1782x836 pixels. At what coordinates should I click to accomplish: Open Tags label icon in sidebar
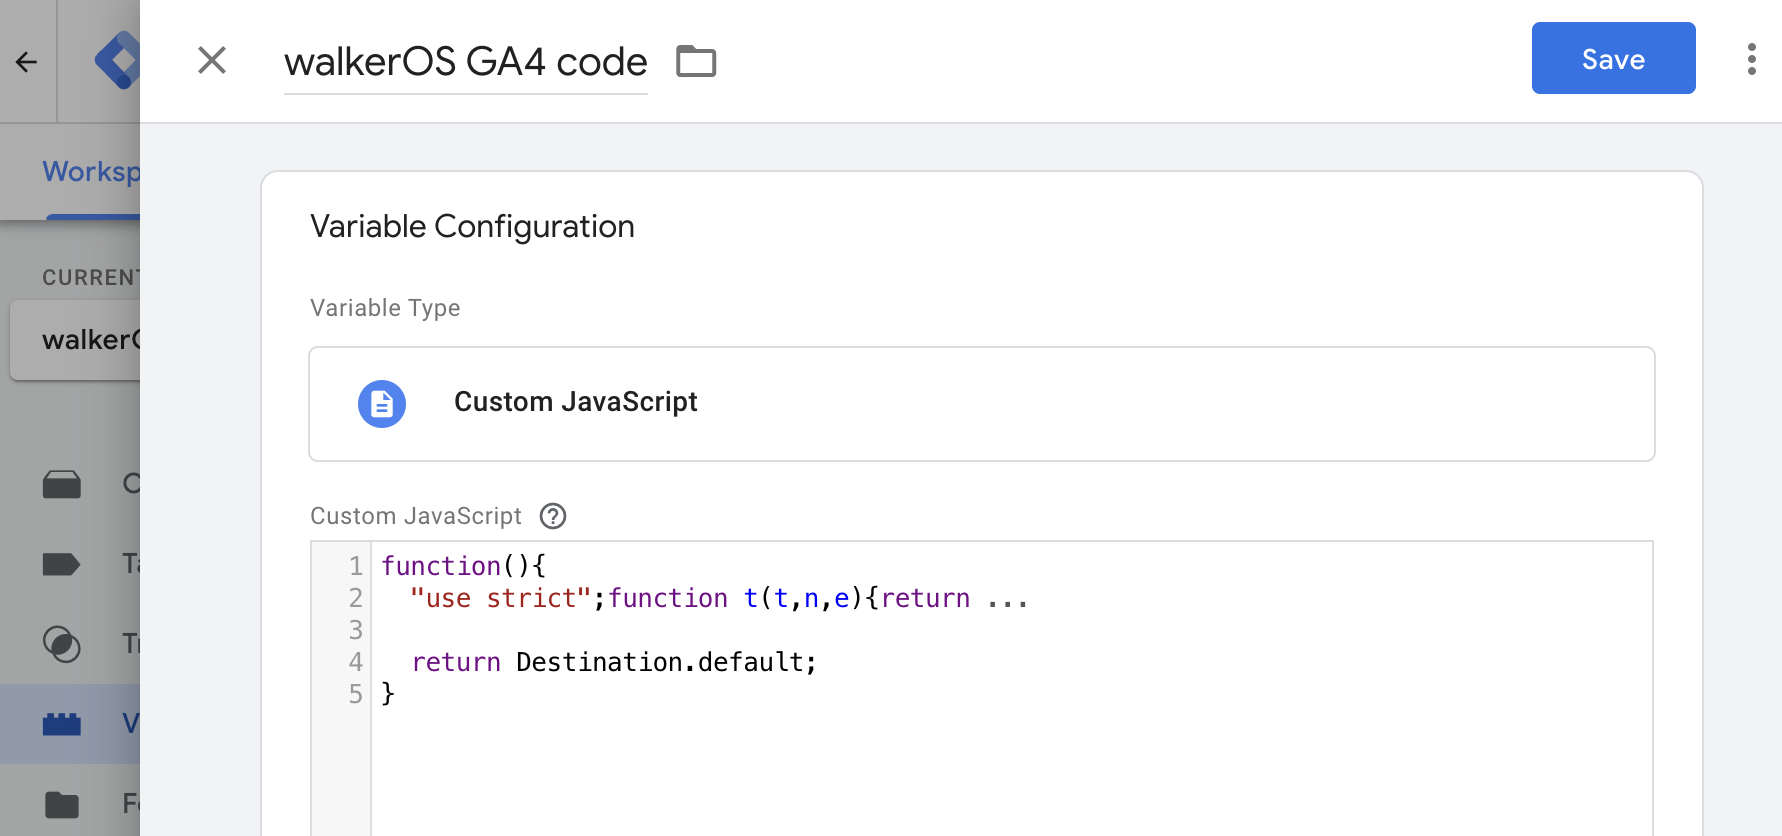[62, 564]
